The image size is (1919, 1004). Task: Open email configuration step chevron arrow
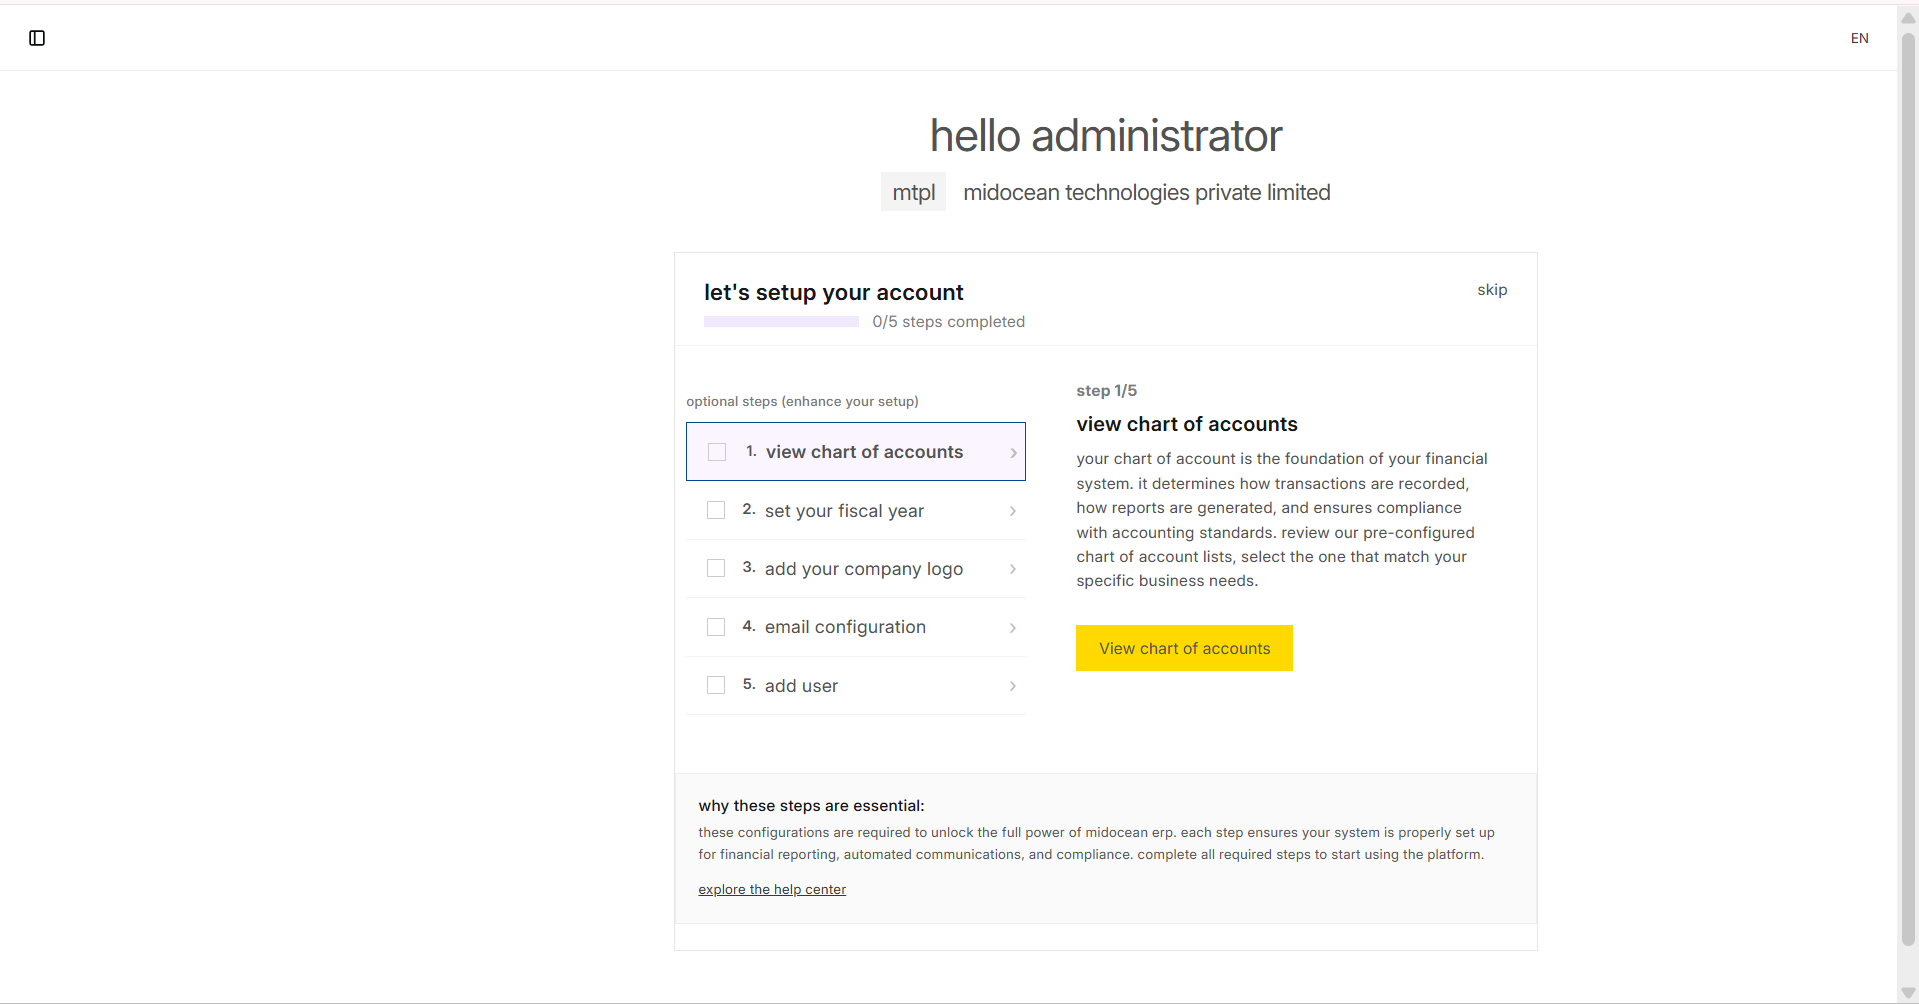[x=1013, y=628]
